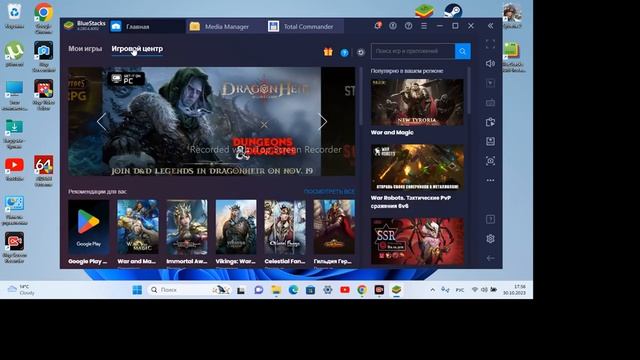This screenshot has height=360, width=640.
Task: Click the taskbar search box
Action: pos(189,290)
